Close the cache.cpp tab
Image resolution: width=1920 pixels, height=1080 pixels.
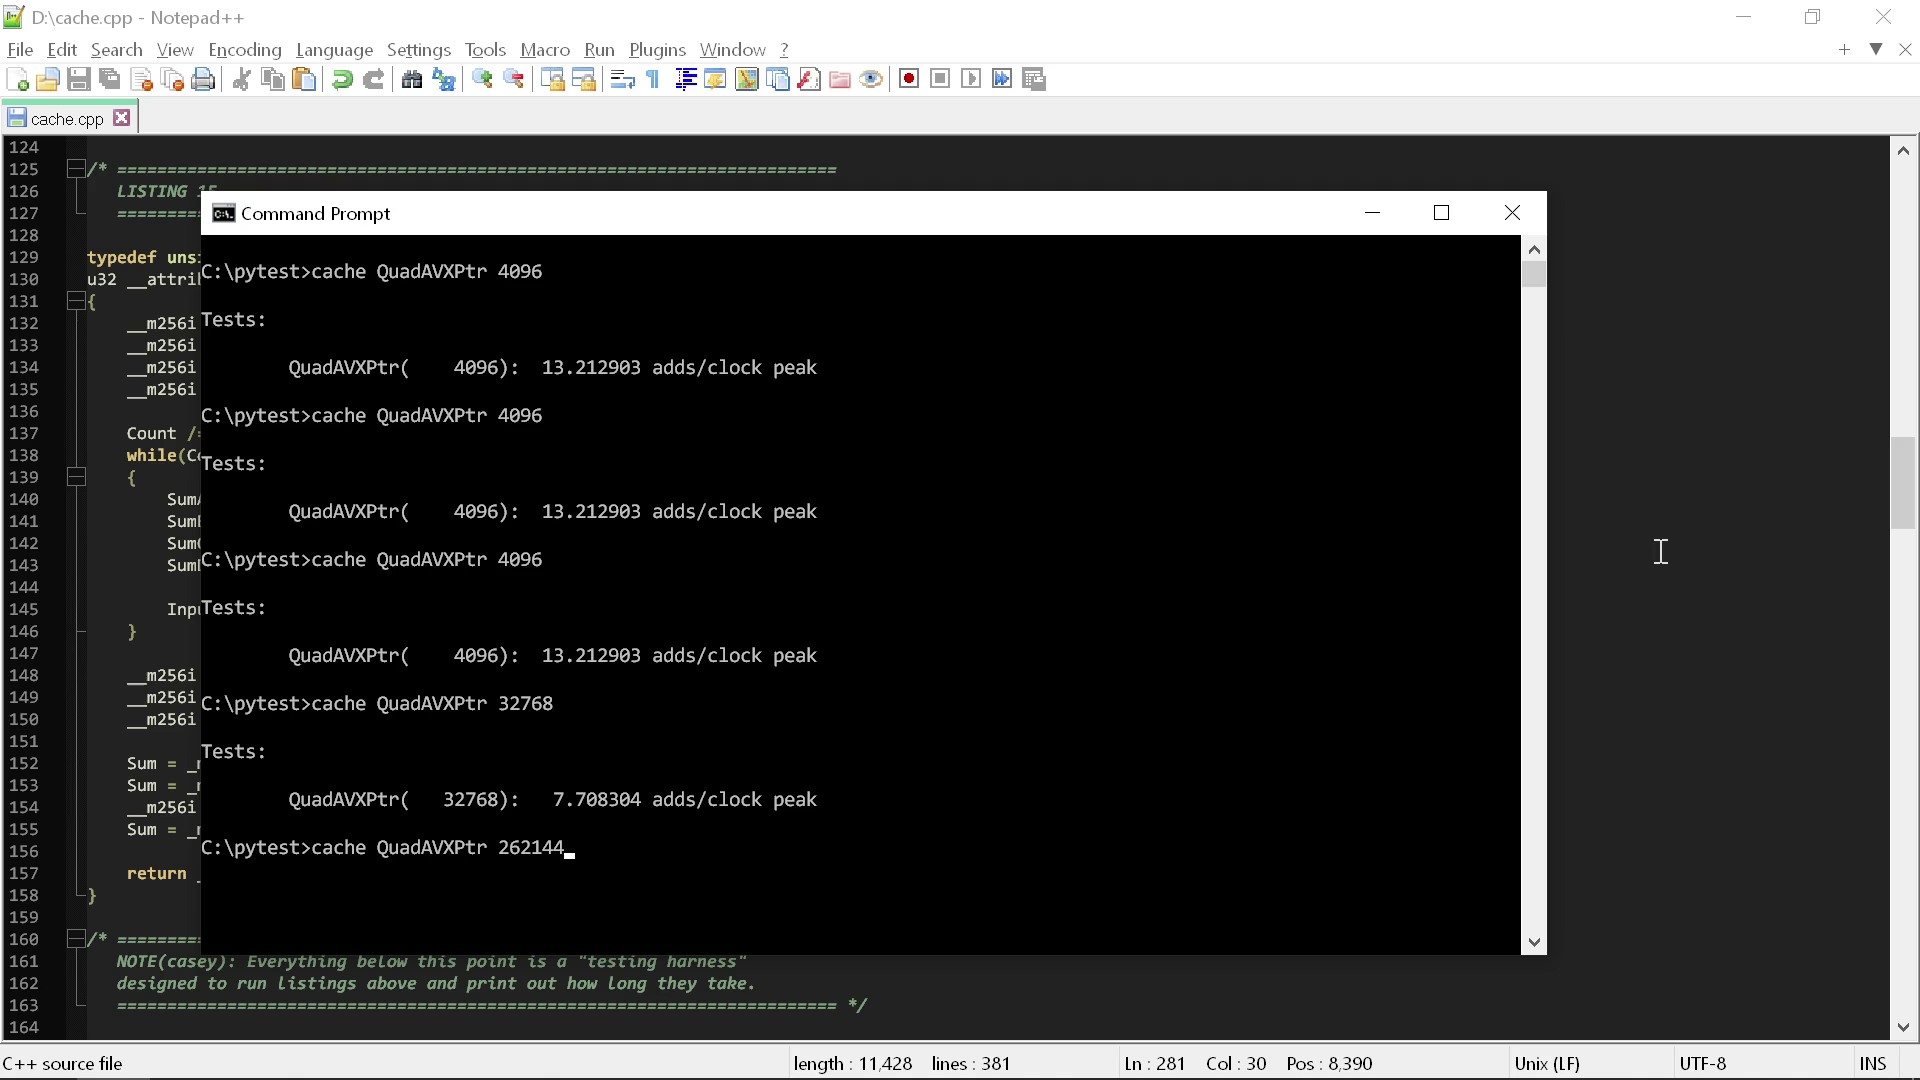[x=122, y=118]
